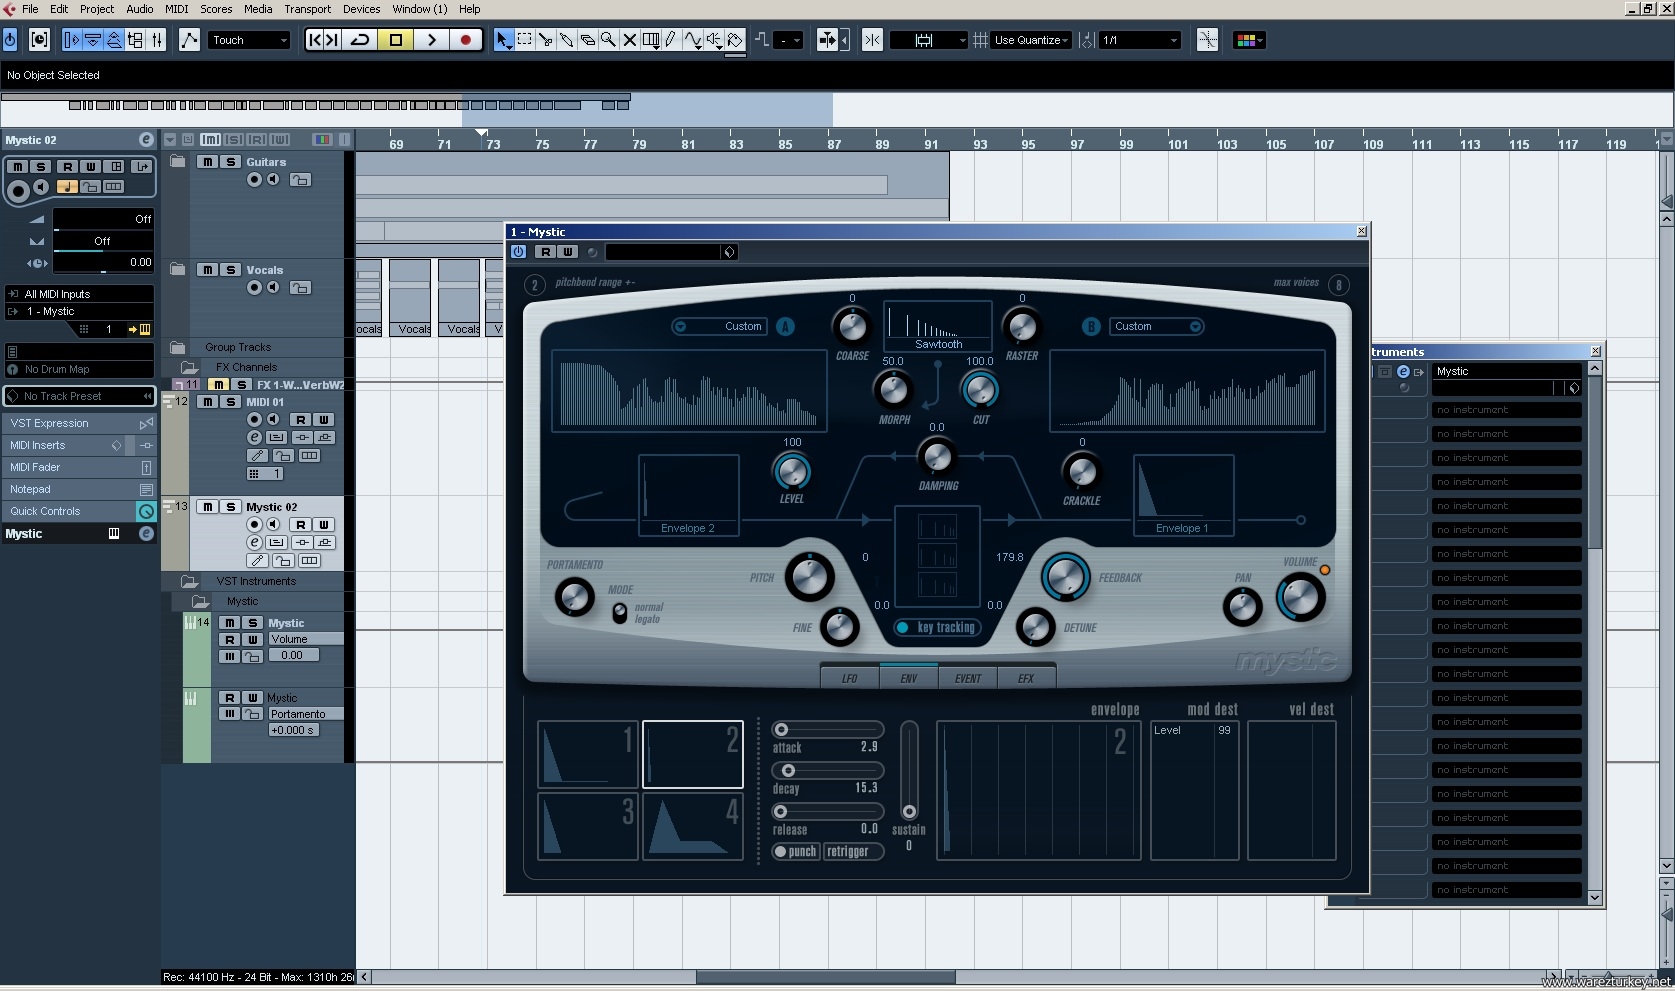Switch to the LFO tab
Image resolution: width=1675 pixels, height=991 pixels.
pos(849,678)
